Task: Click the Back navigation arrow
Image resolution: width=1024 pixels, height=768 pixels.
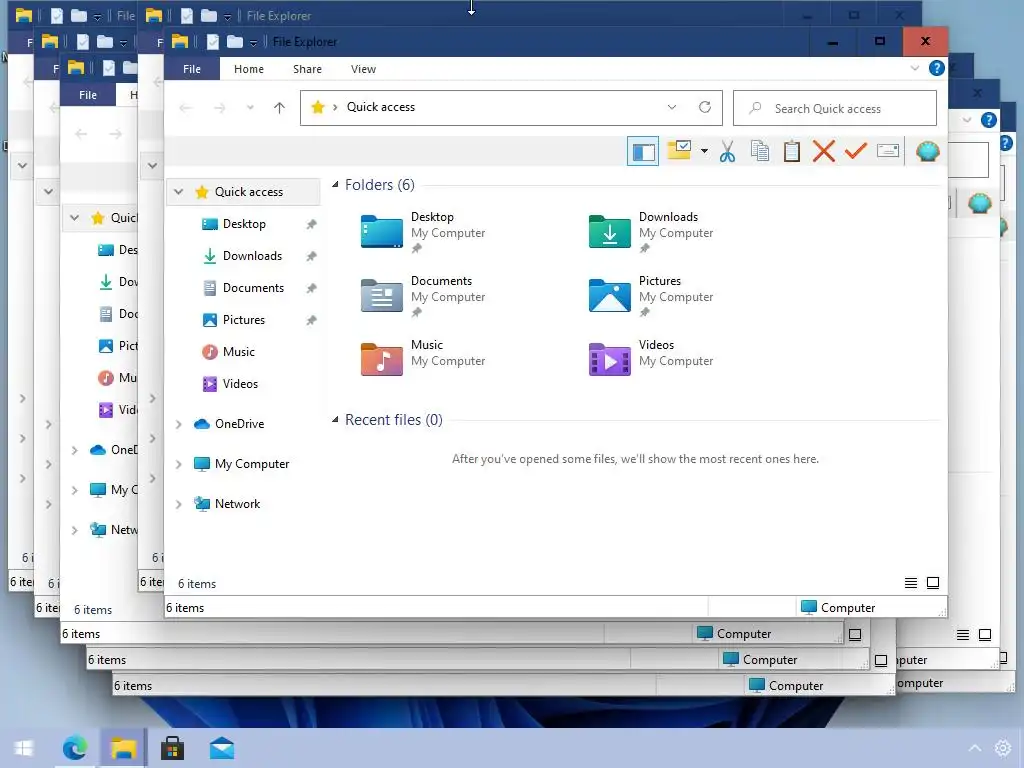Action: click(185, 108)
